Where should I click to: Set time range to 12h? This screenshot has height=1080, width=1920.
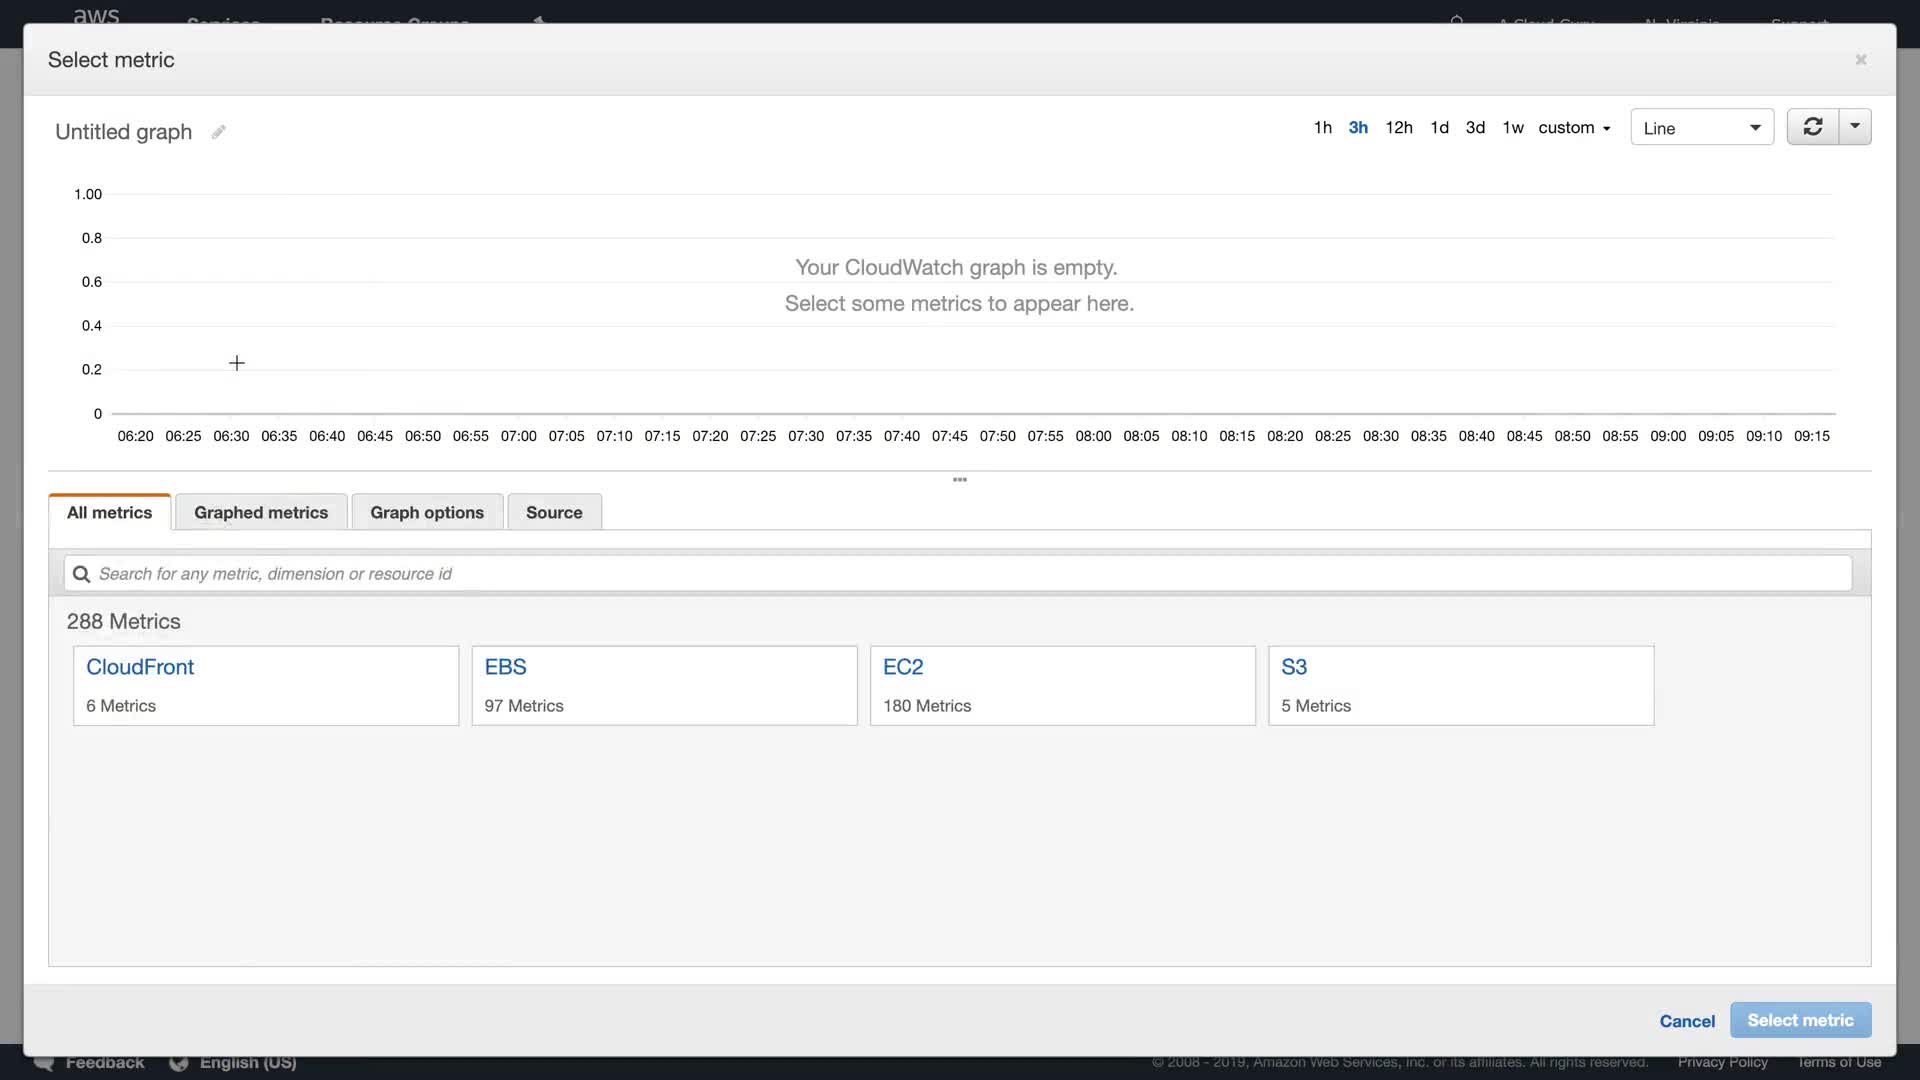pyautogui.click(x=1398, y=128)
